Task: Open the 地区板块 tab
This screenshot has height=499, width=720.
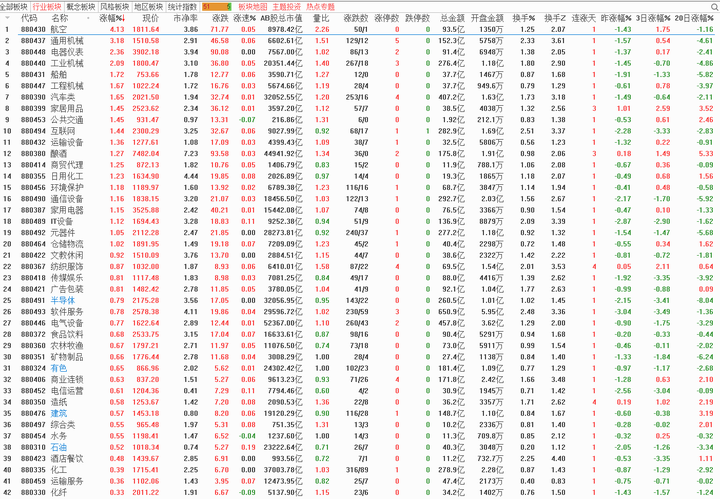Action: click(148, 7)
